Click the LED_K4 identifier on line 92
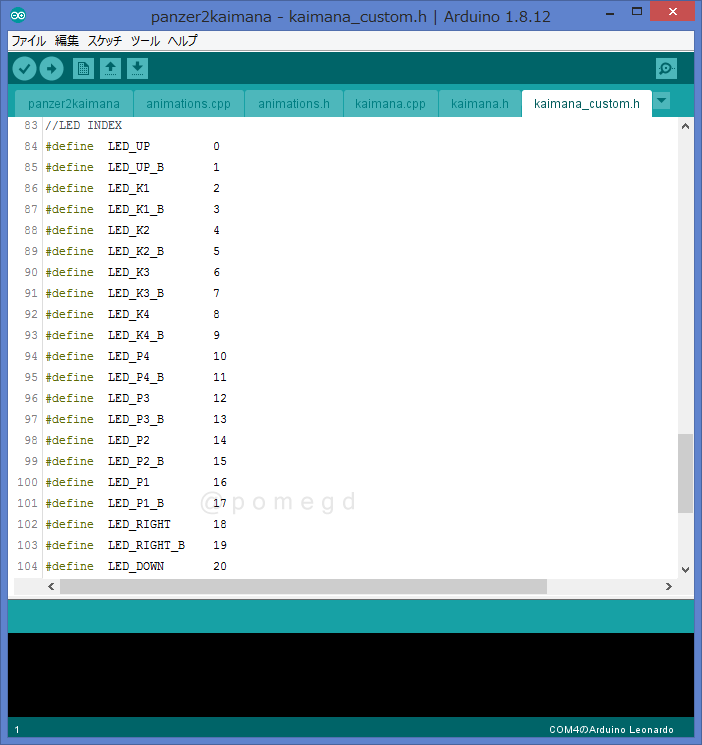This screenshot has height=745, width=702. (129, 314)
